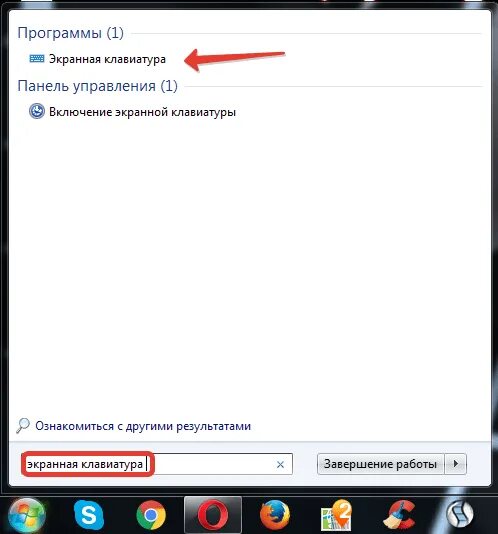This screenshot has height=534, width=498.
Task: Open Skype from the taskbar
Action: (x=89, y=515)
